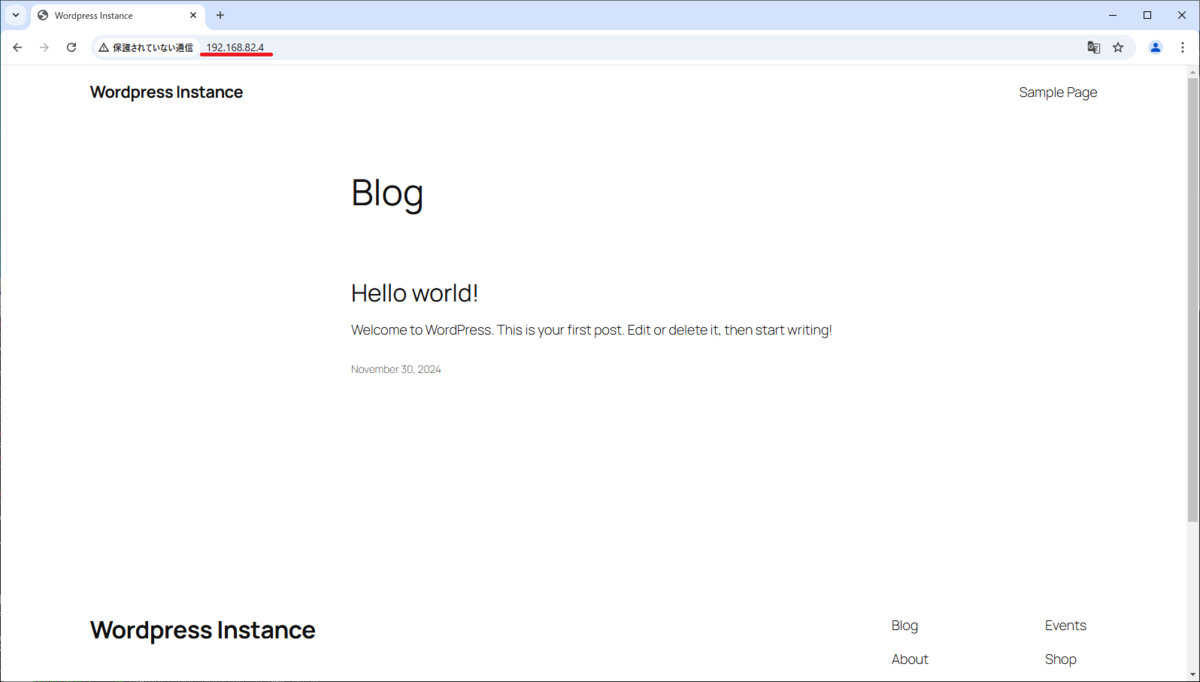Reload the current page
The width and height of the screenshot is (1200, 682).
[x=71, y=47]
